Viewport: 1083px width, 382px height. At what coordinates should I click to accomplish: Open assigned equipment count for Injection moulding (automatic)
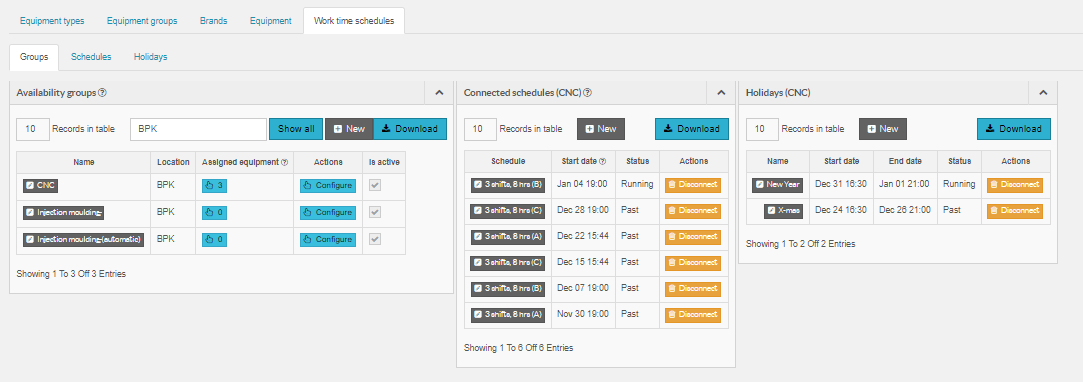point(215,240)
